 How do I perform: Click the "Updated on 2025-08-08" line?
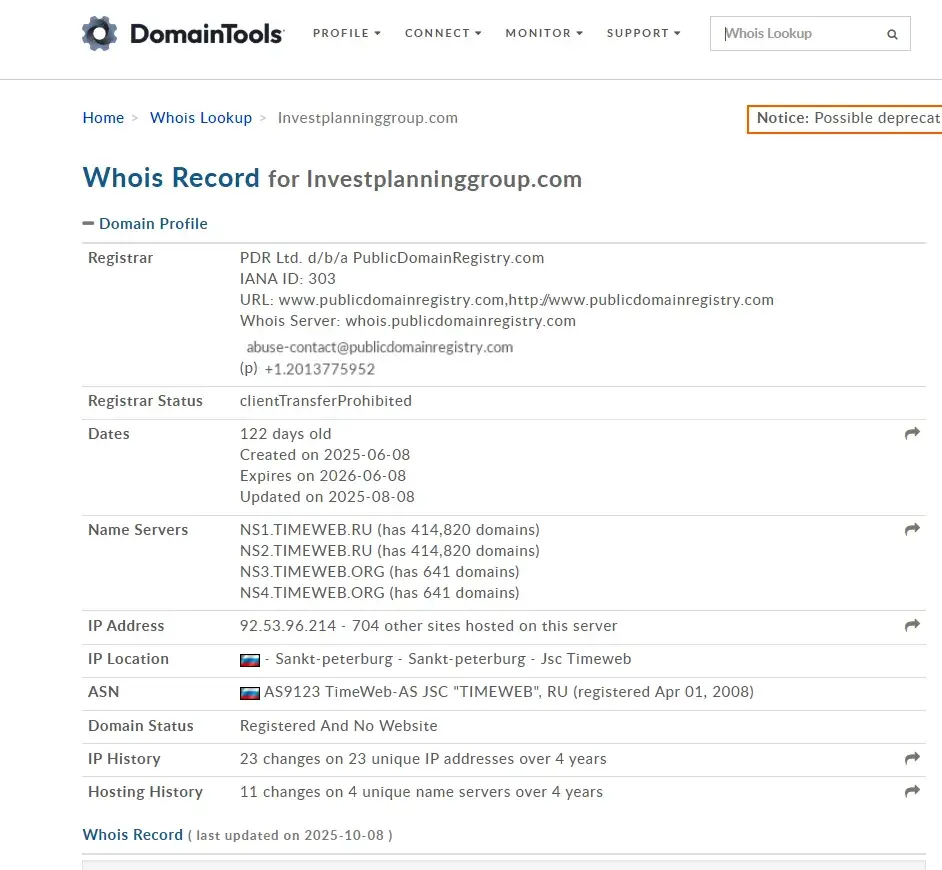(327, 497)
